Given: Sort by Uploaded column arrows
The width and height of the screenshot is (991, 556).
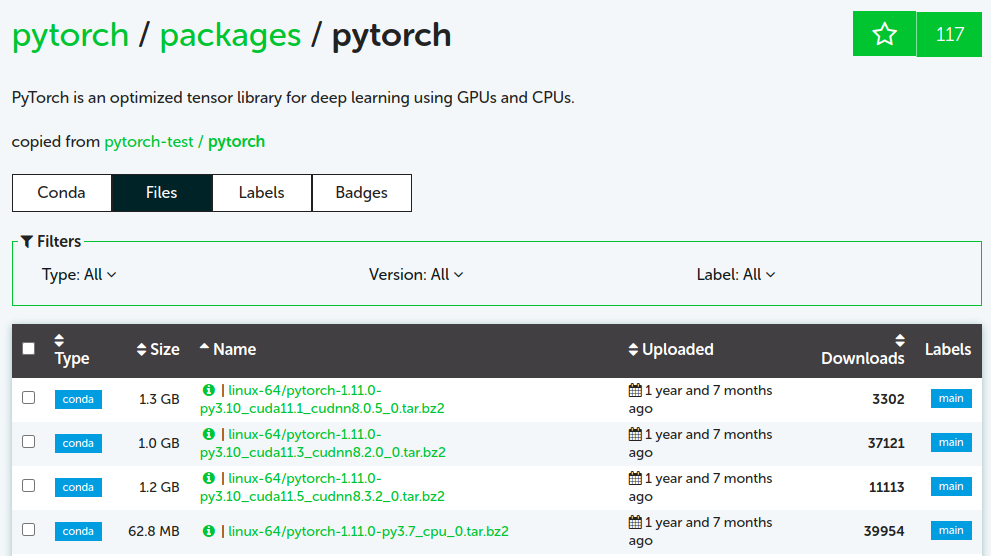Looking at the screenshot, I should point(633,349).
